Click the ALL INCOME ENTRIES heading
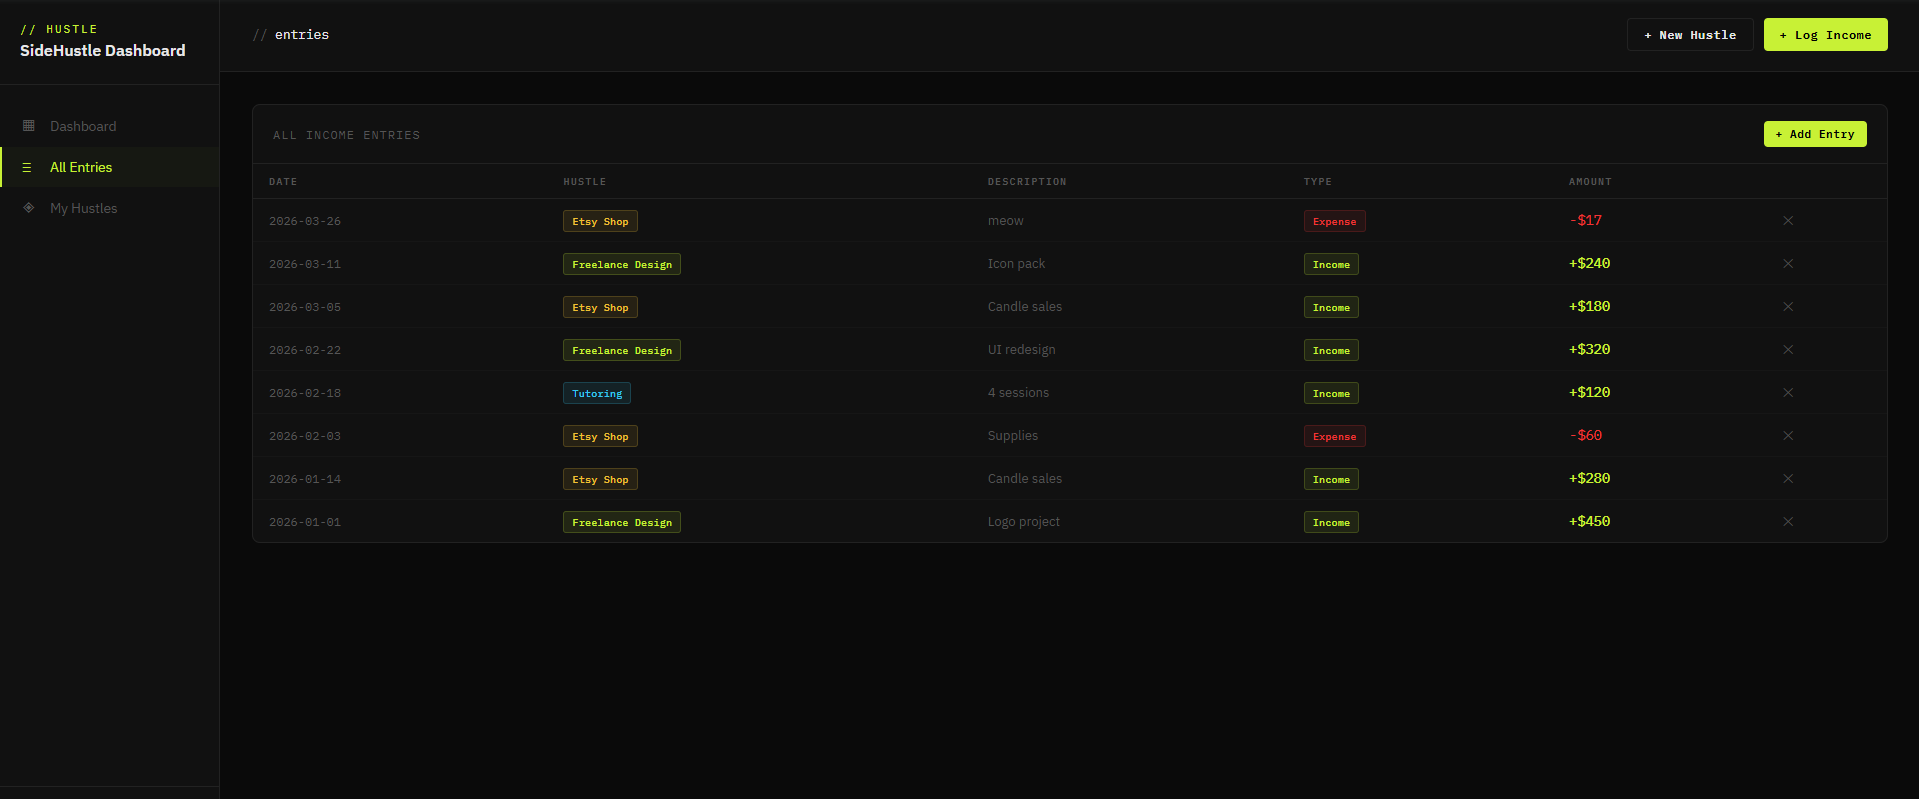This screenshot has height=799, width=1919. tap(347, 135)
